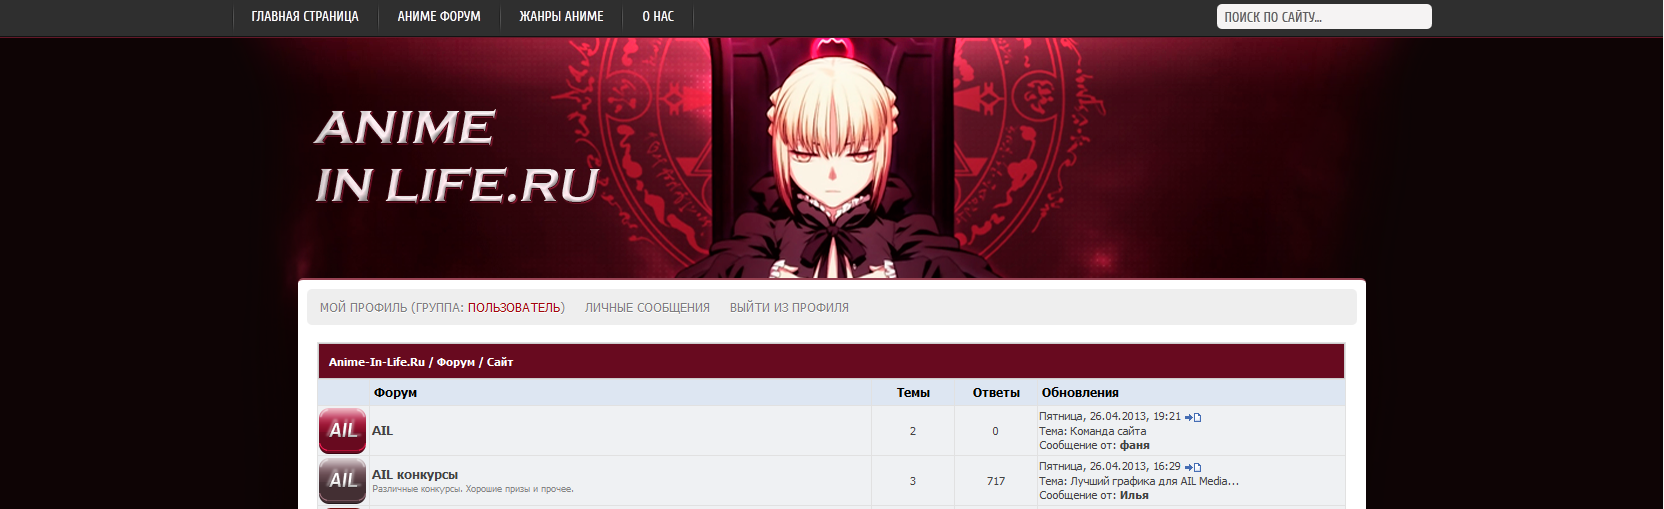Open AIL конкурсы forum link

coord(415,475)
